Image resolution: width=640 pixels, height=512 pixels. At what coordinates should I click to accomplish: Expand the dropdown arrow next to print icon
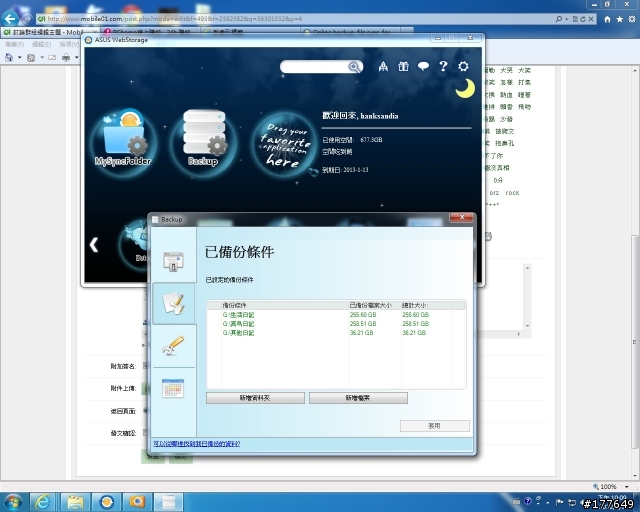pos(76,58)
